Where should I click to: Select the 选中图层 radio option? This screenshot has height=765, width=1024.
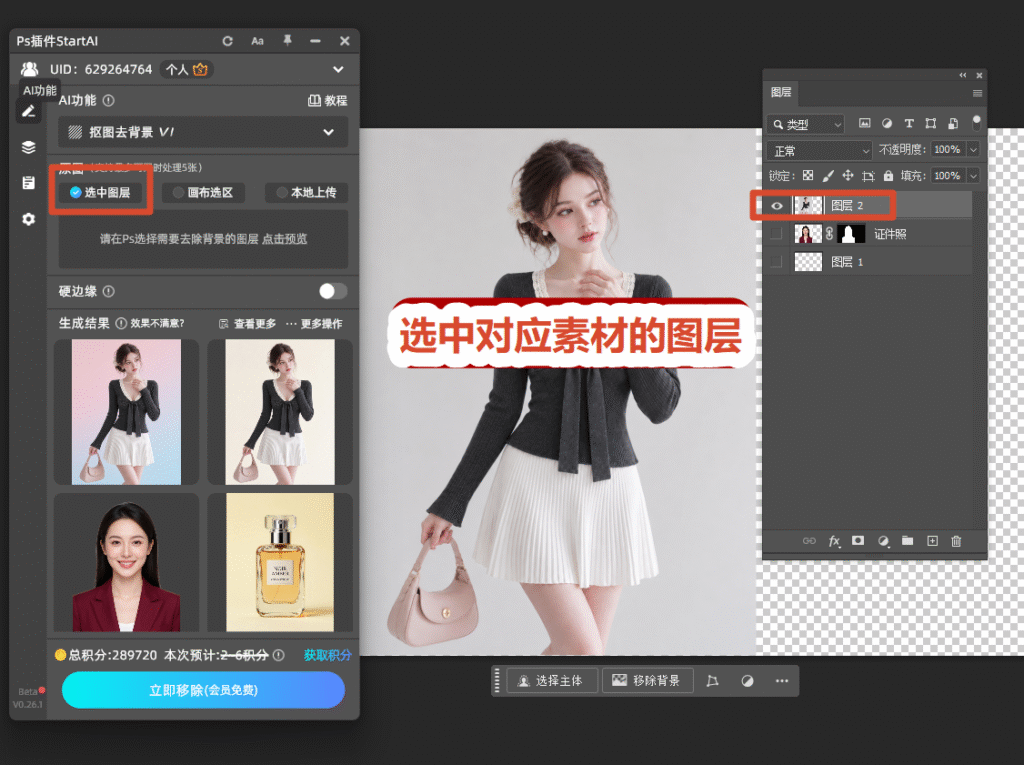pos(101,192)
